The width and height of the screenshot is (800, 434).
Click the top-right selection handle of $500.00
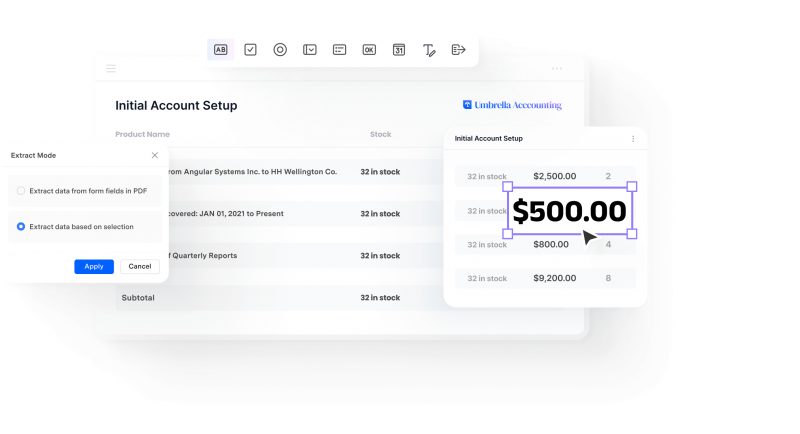[632, 187]
